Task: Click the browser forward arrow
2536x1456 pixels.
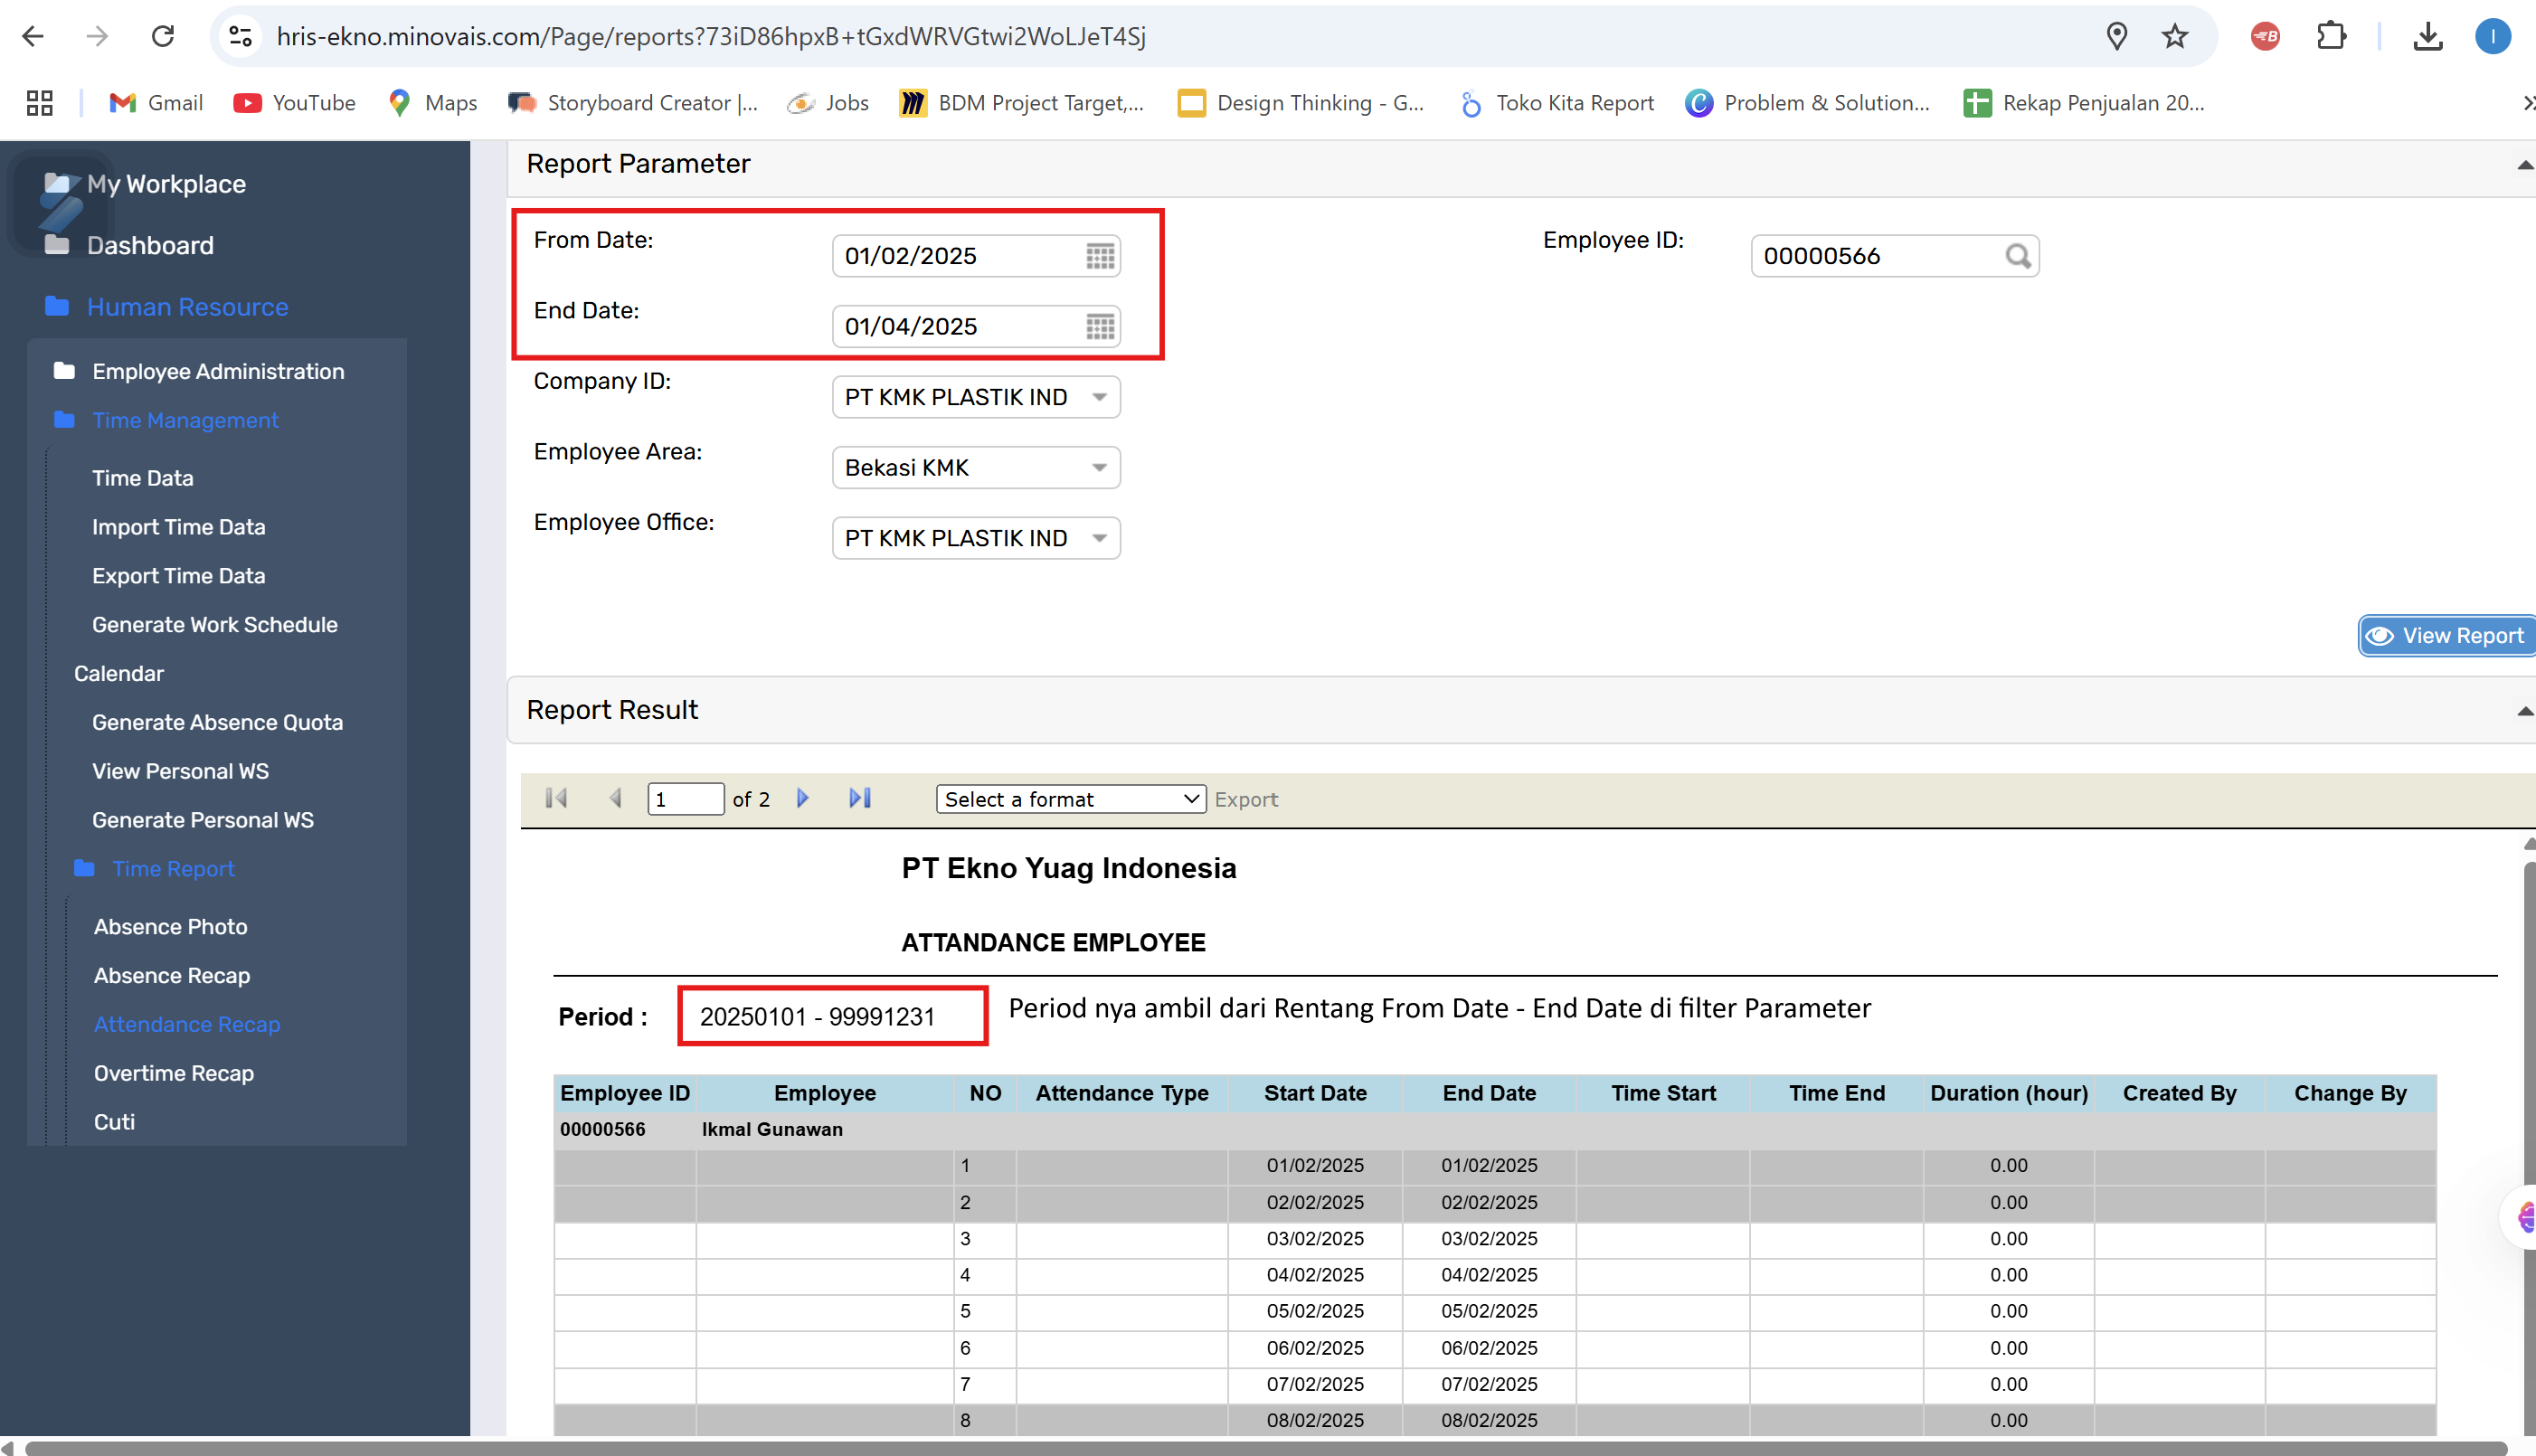Action: click(x=97, y=36)
